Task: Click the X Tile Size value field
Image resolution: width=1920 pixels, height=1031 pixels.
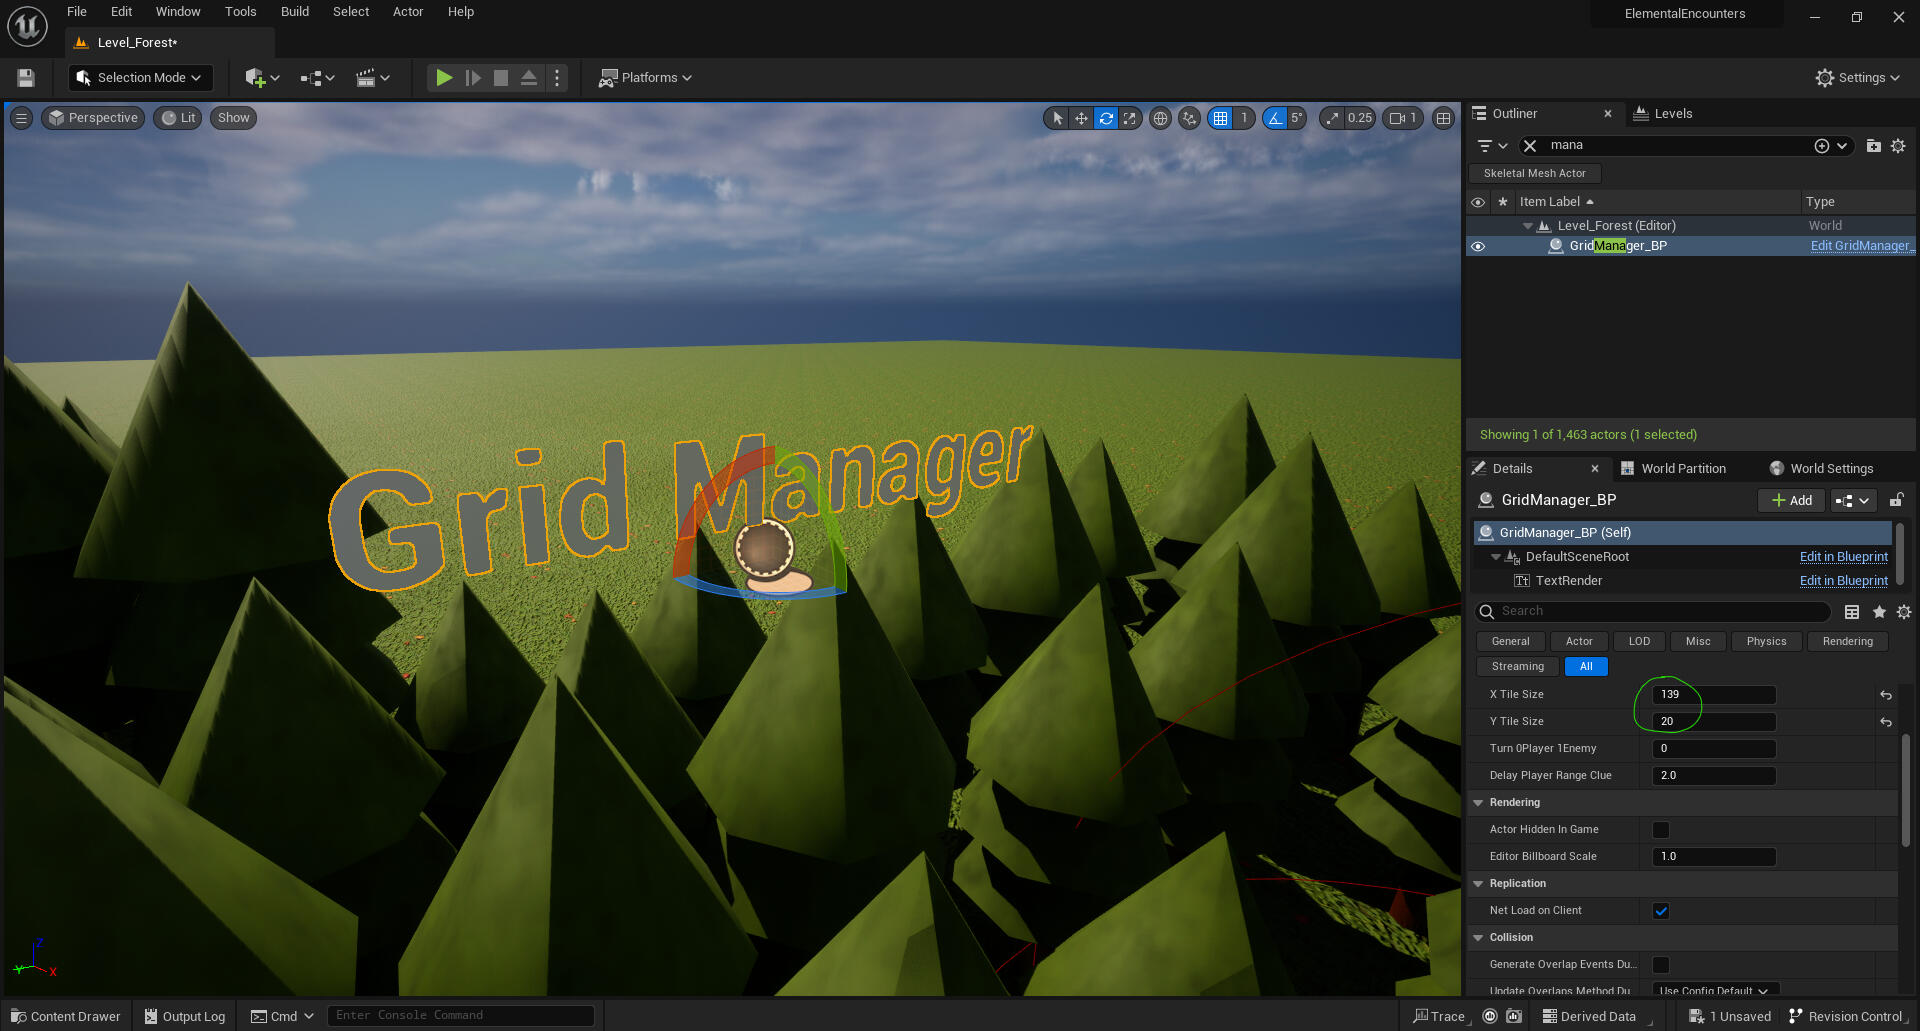Action: pyautogui.click(x=1713, y=695)
